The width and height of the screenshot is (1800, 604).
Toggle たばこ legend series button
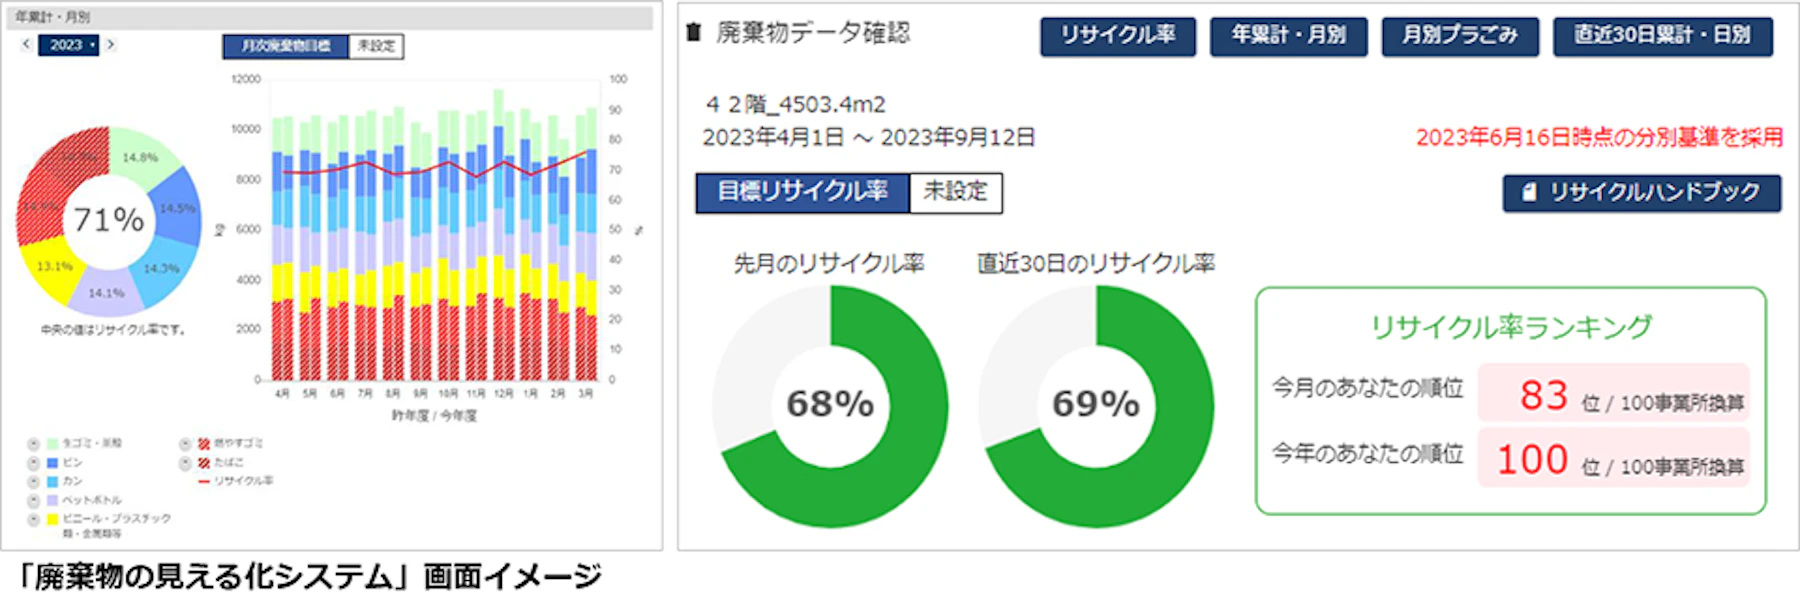(x=185, y=463)
